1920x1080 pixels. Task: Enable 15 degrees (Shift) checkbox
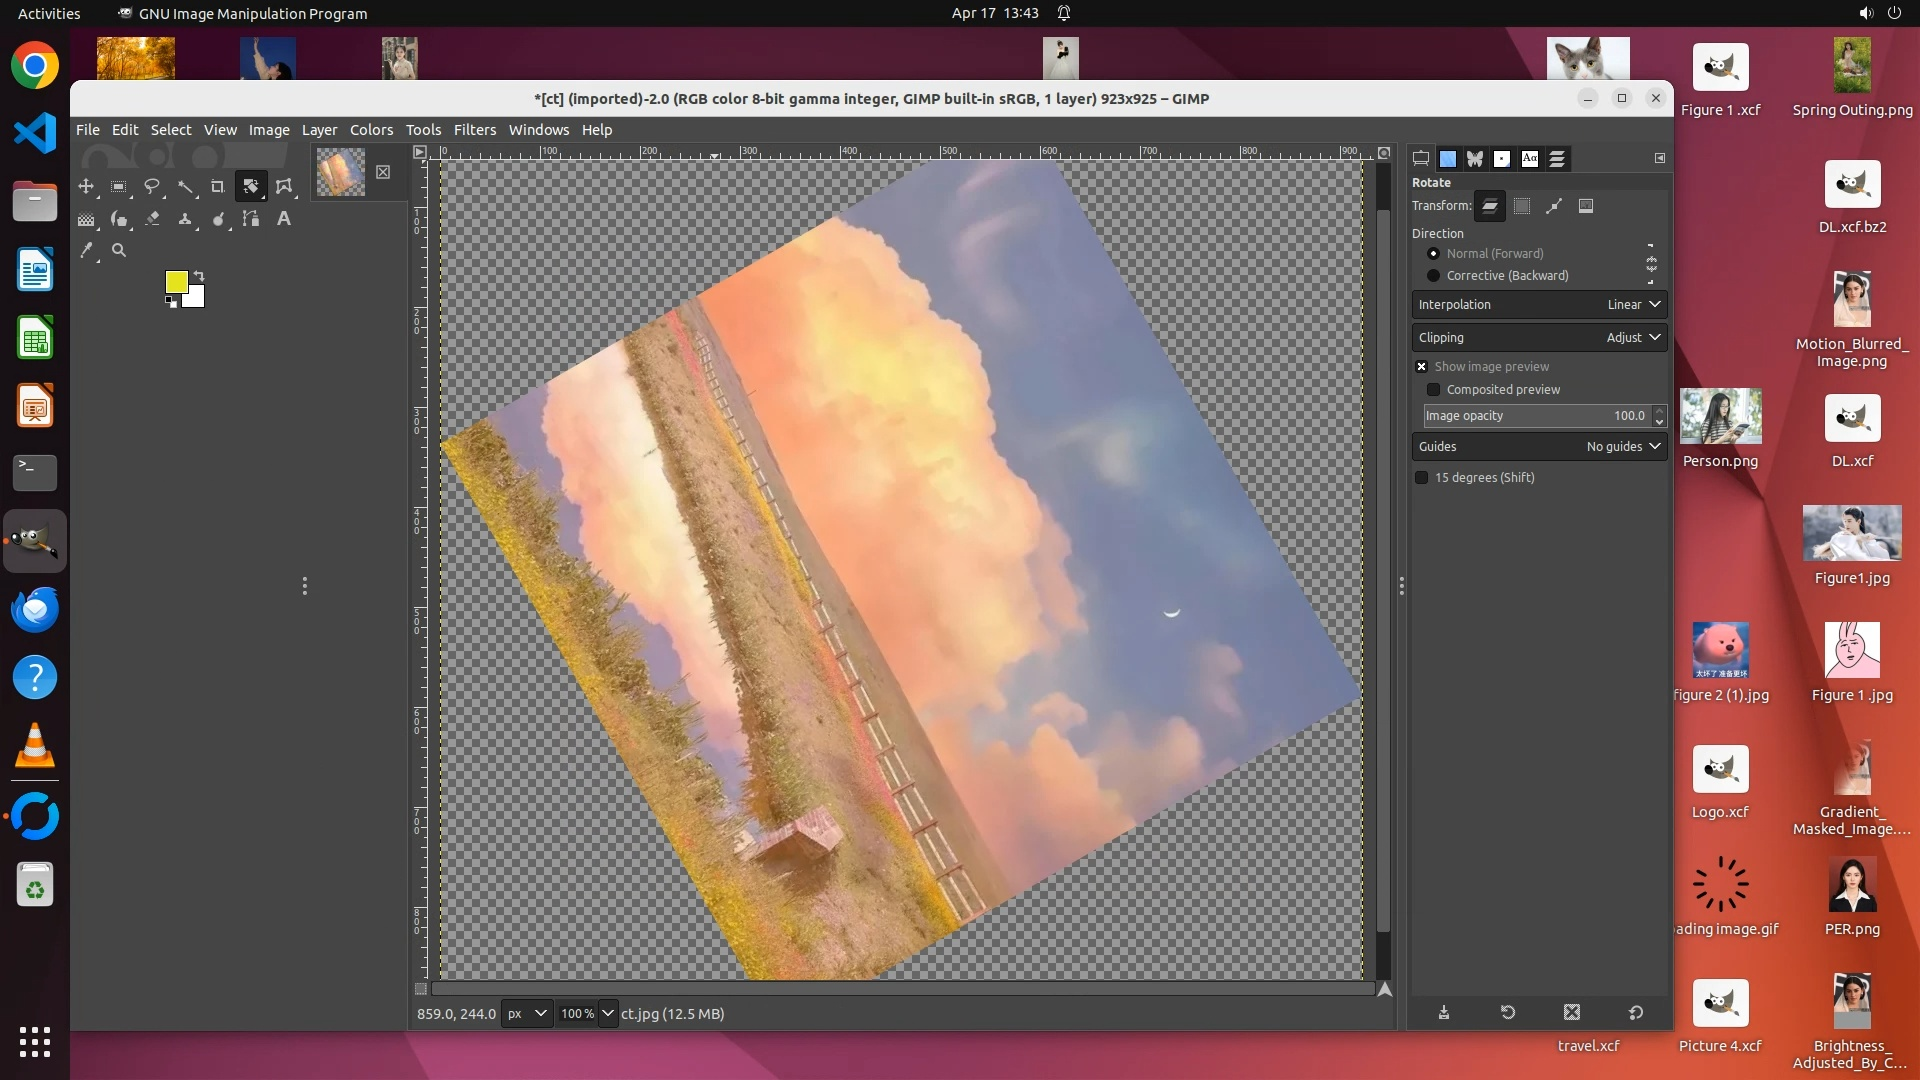coord(1422,477)
